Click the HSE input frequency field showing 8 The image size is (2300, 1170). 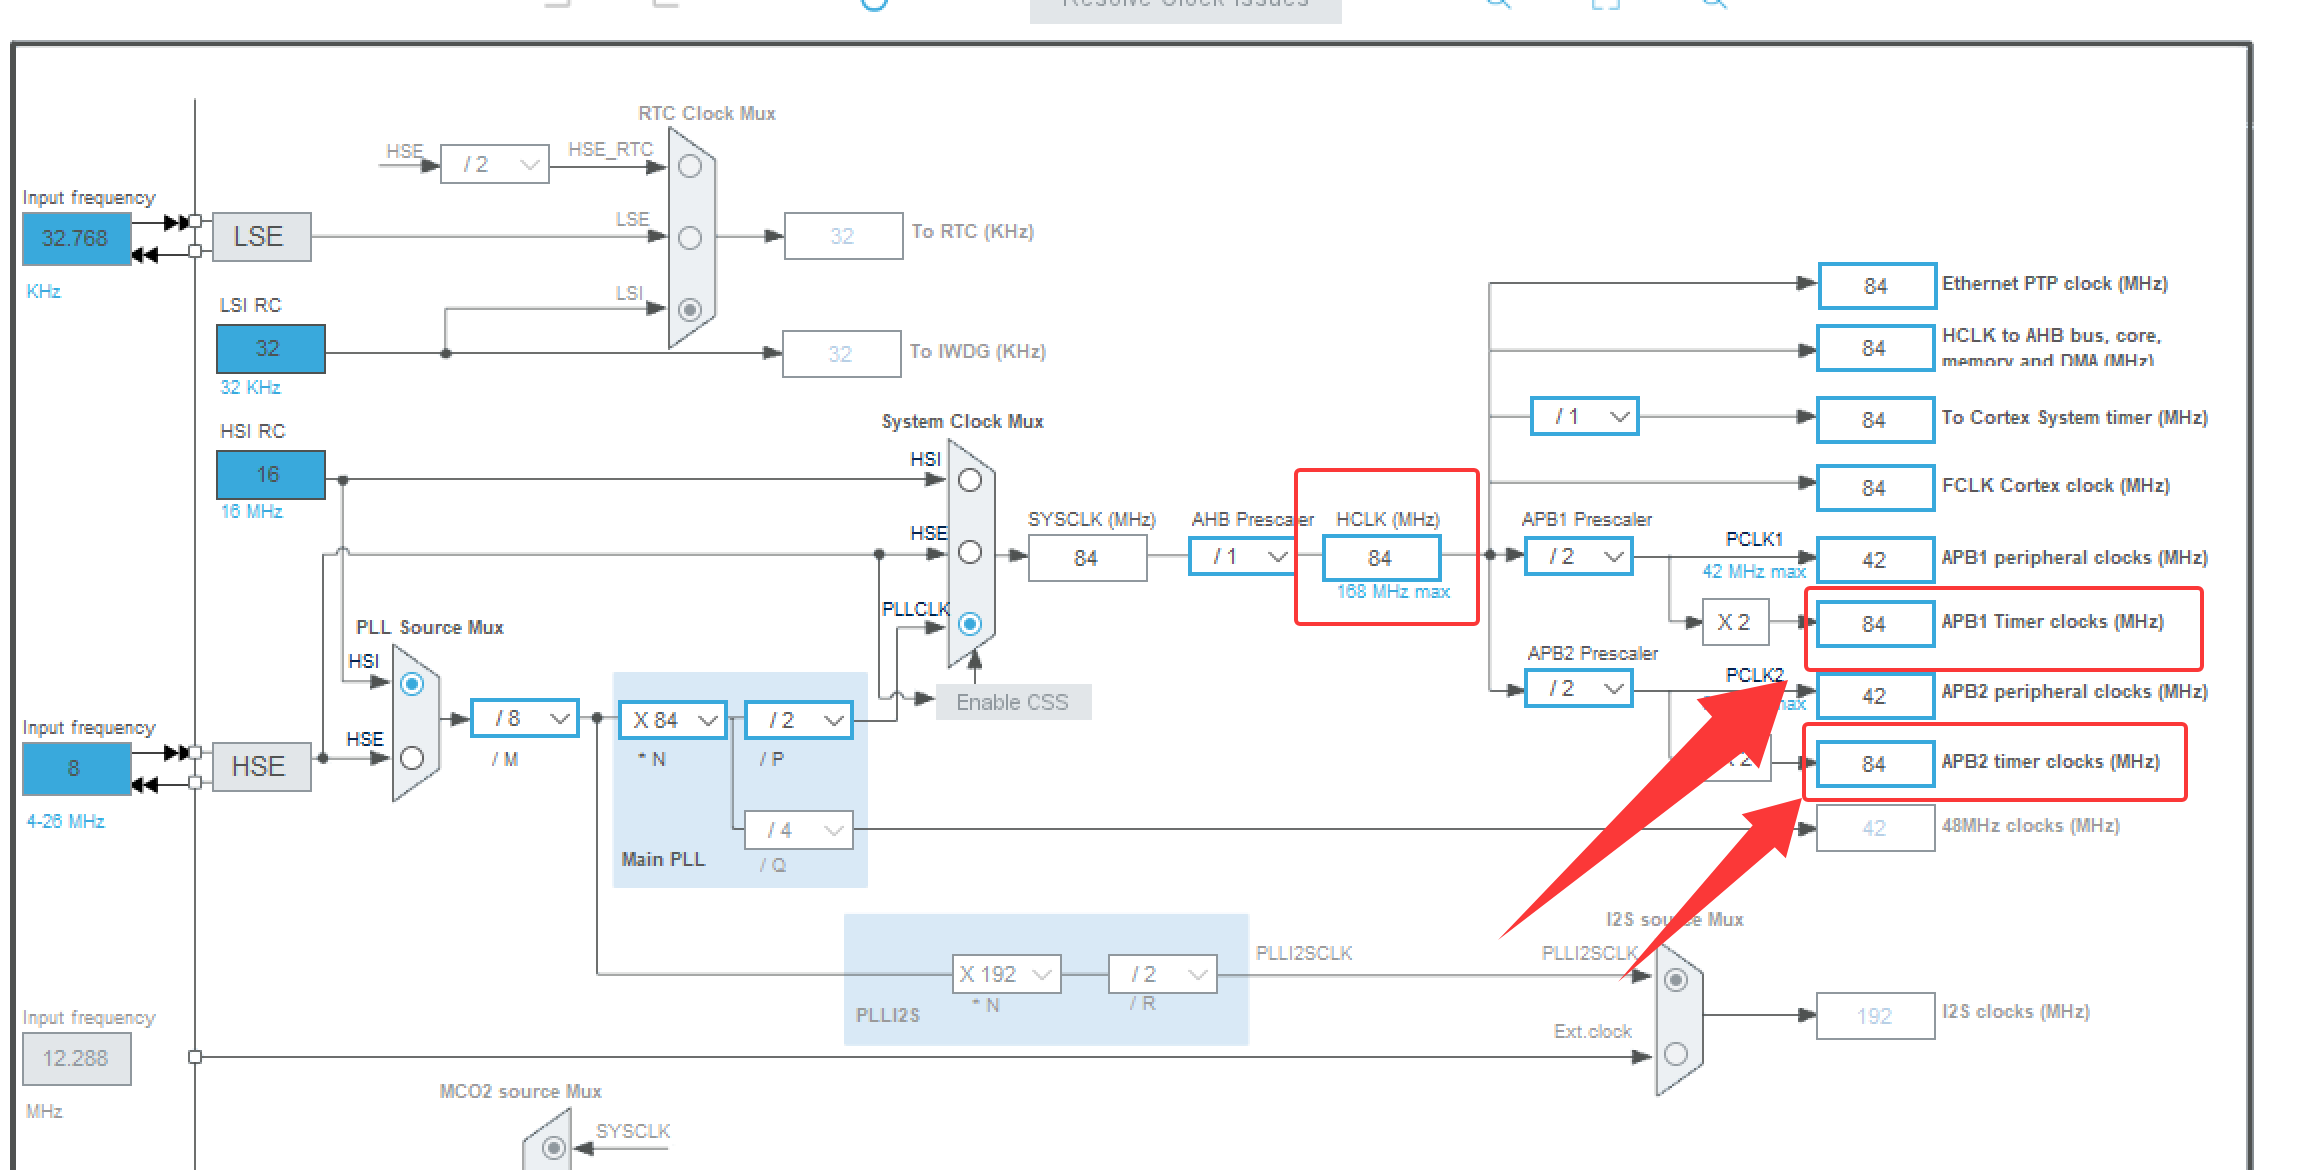pos(75,768)
